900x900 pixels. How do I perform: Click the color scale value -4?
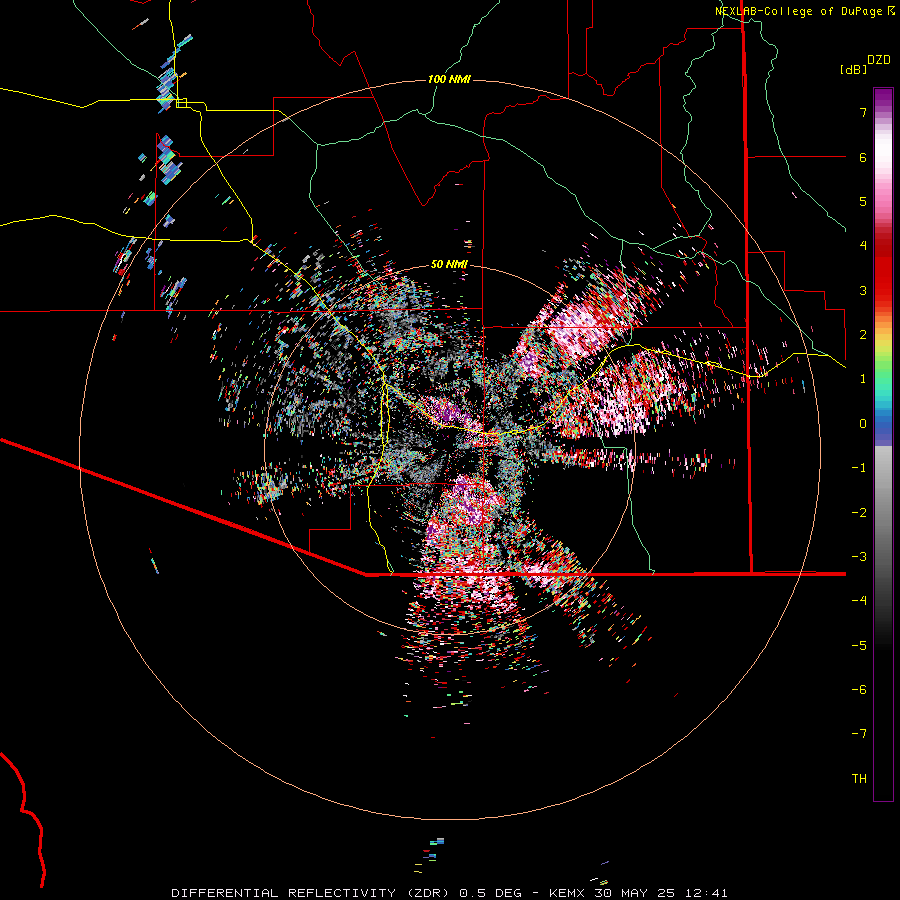(x=859, y=600)
